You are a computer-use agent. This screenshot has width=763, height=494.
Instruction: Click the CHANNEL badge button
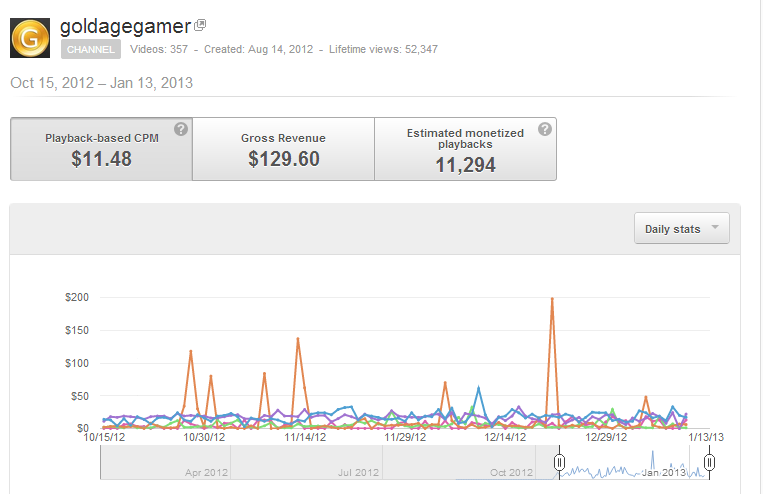91,50
